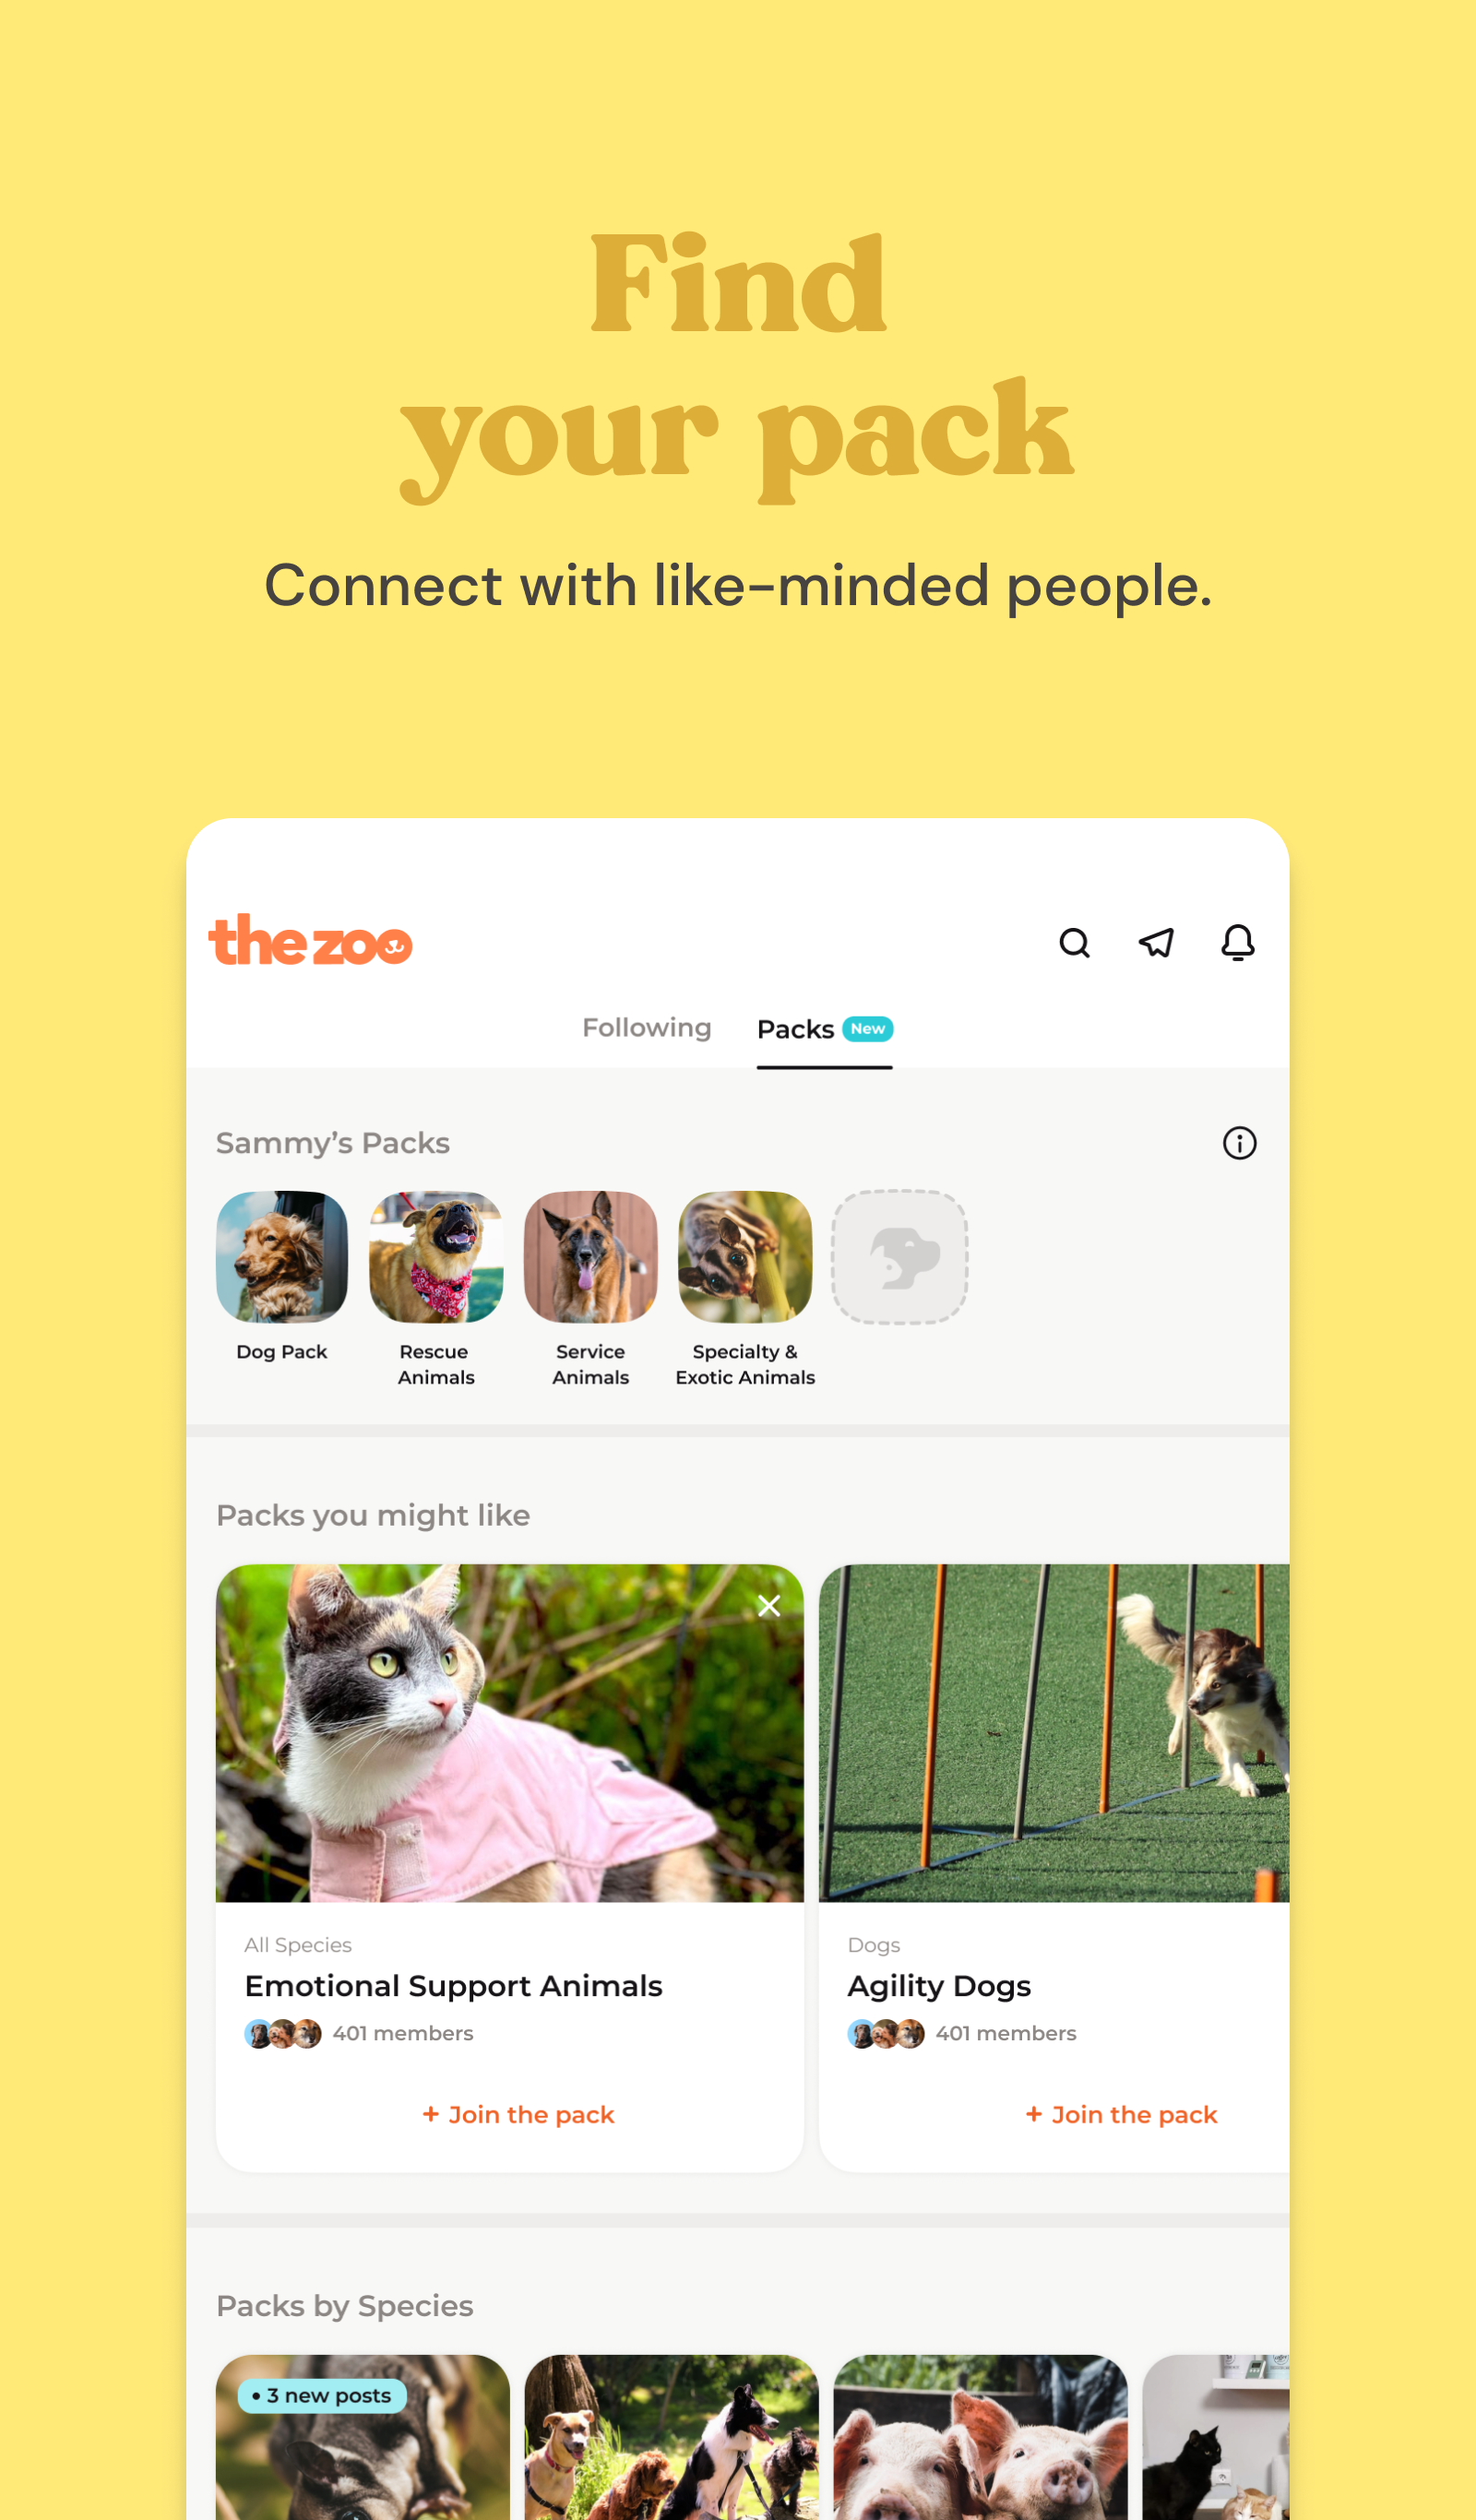This screenshot has width=1476, height=2520.
Task: Open messages via paper plane icon
Action: [x=1156, y=942]
